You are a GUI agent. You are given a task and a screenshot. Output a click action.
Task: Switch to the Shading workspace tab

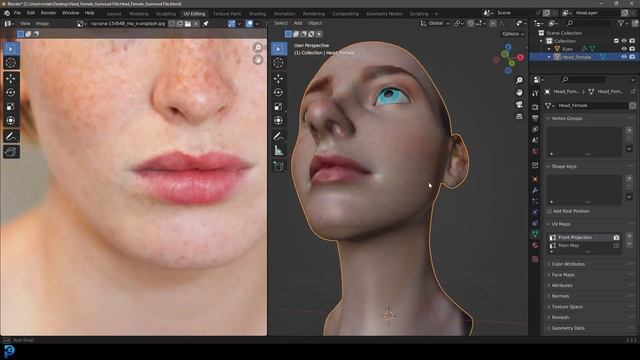pyautogui.click(x=257, y=14)
